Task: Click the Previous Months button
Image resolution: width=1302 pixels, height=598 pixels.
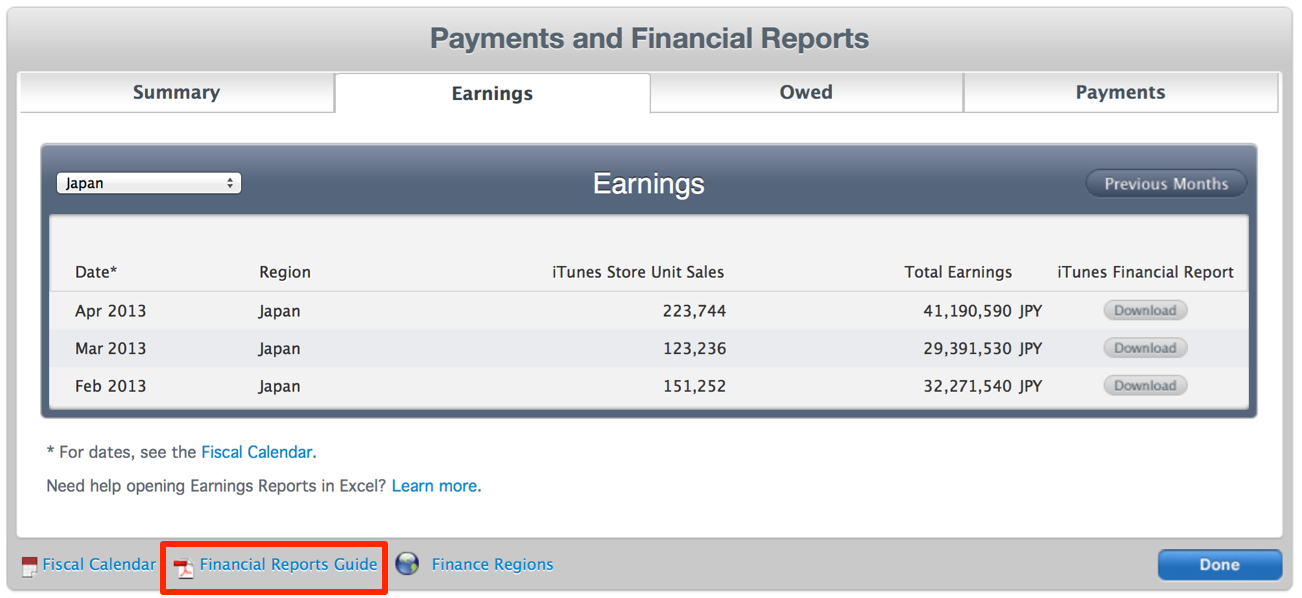Action: coord(1166,184)
